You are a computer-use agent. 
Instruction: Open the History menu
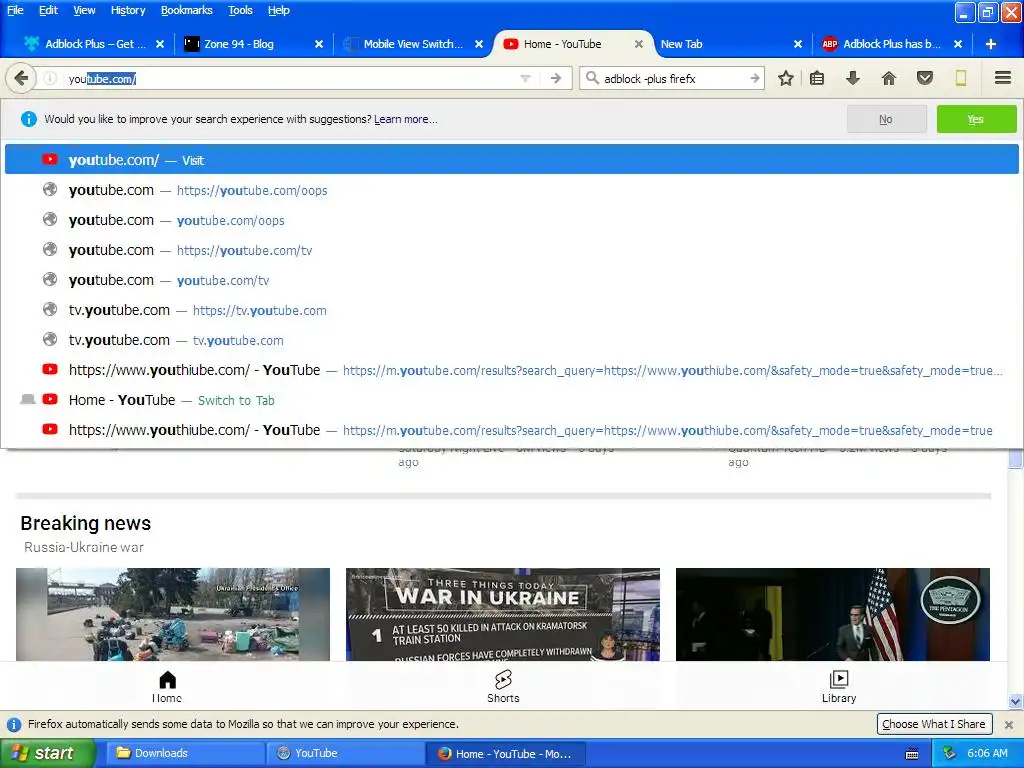coord(128,10)
